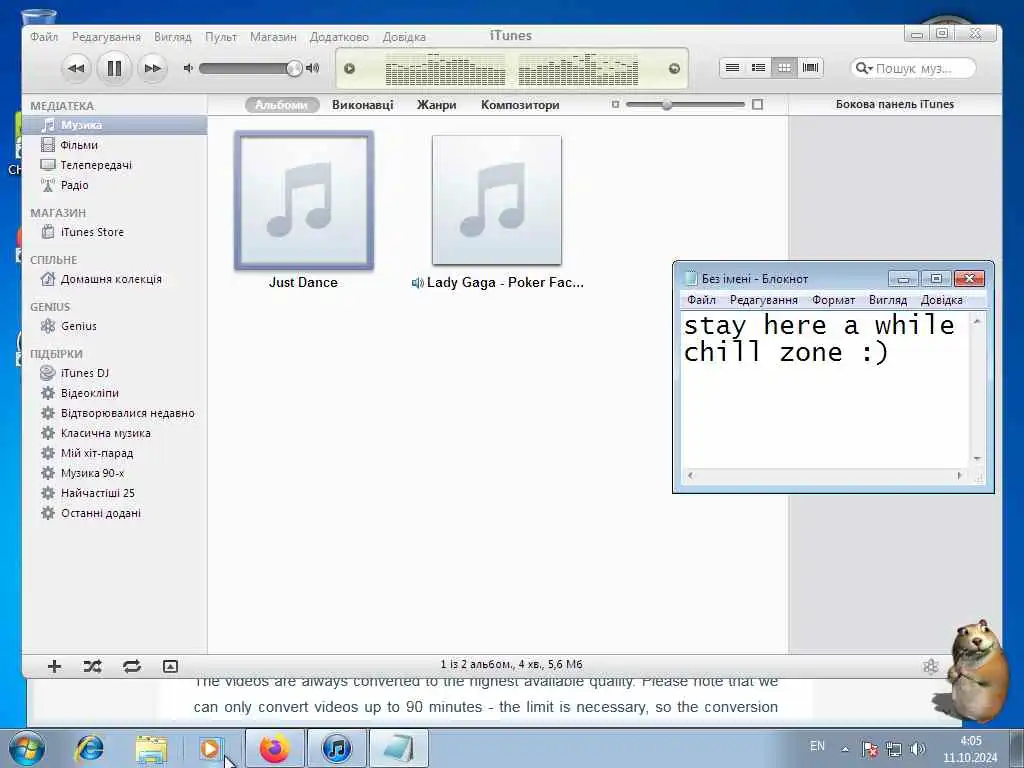The width and height of the screenshot is (1024, 768).
Task: Switch to album list view
Action: (758, 68)
